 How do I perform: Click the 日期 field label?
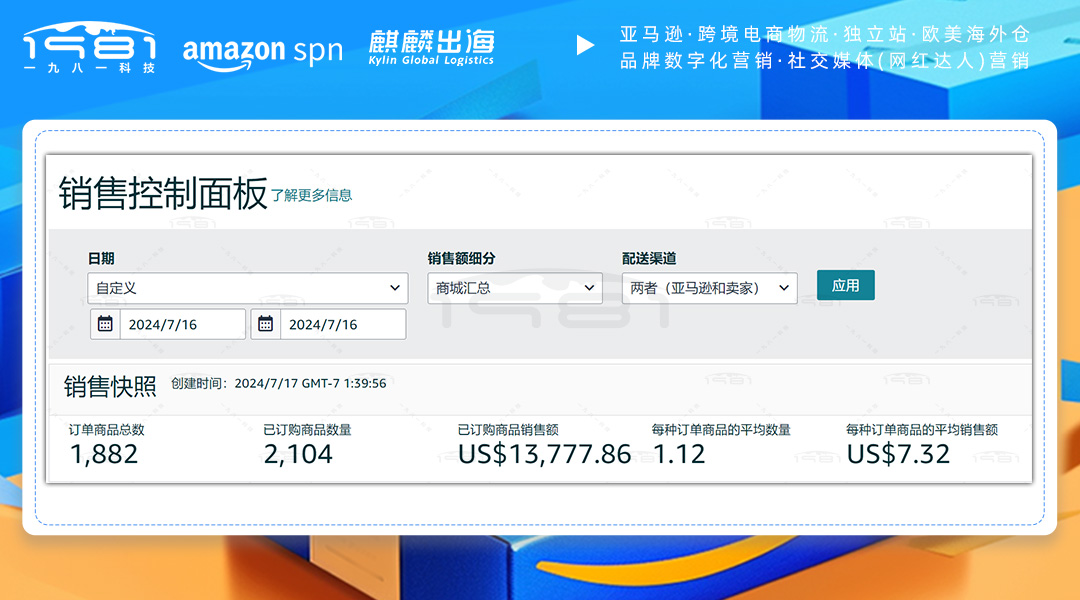[x=101, y=258]
